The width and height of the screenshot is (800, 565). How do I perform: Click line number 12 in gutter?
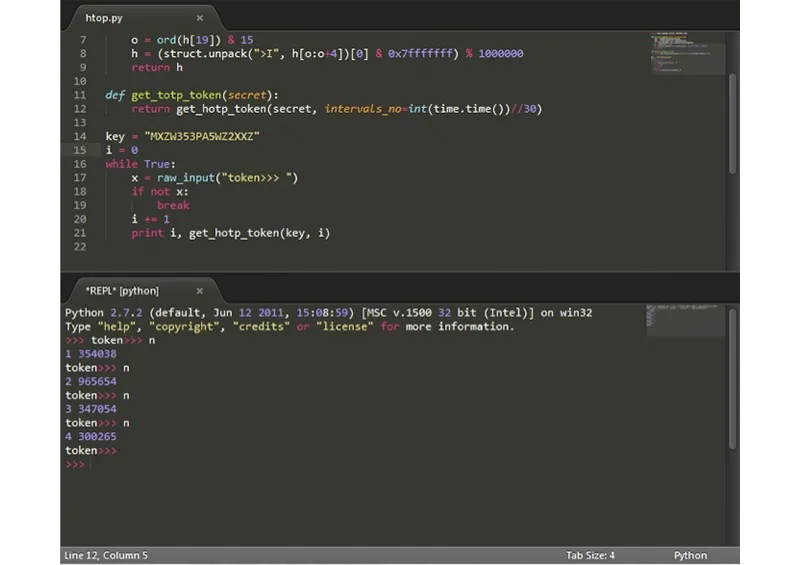tap(80, 109)
